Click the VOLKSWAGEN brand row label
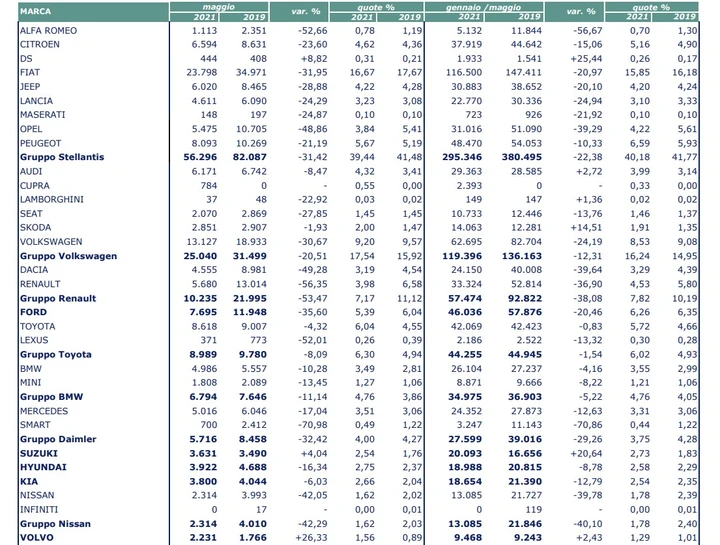The width and height of the screenshot is (720, 545). click(x=51, y=242)
